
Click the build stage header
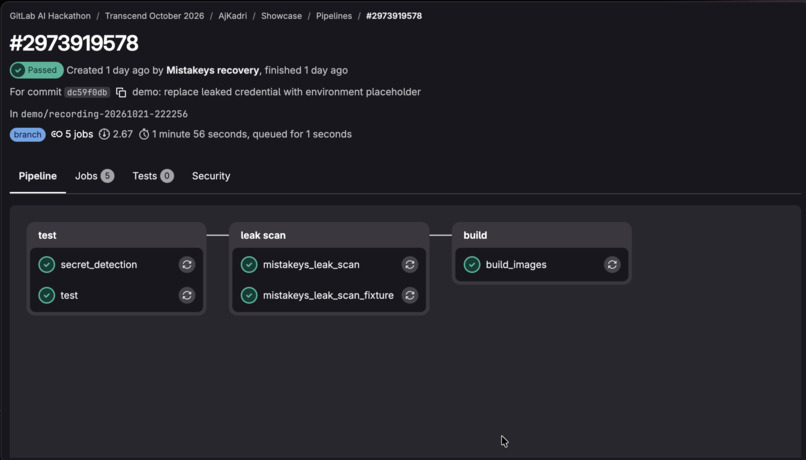pyautogui.click(x=475, y=235)
